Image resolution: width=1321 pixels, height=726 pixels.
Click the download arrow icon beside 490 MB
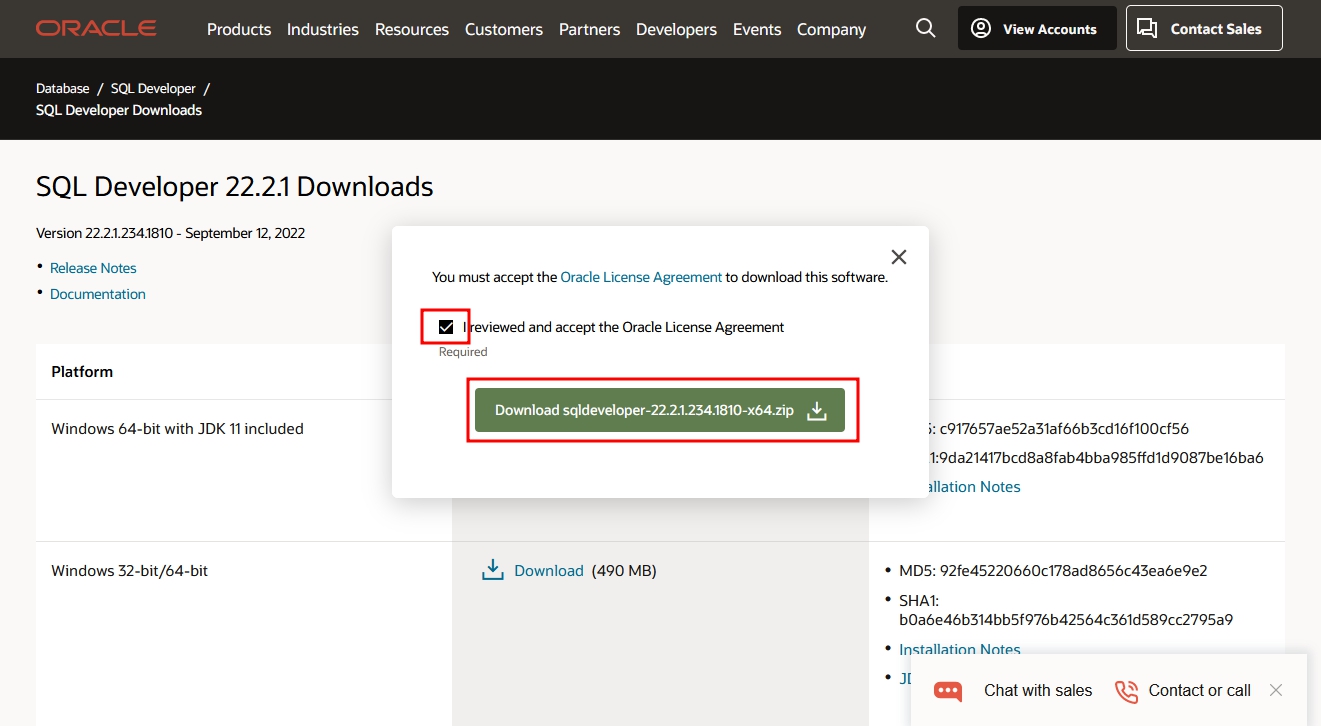(493, 570)
